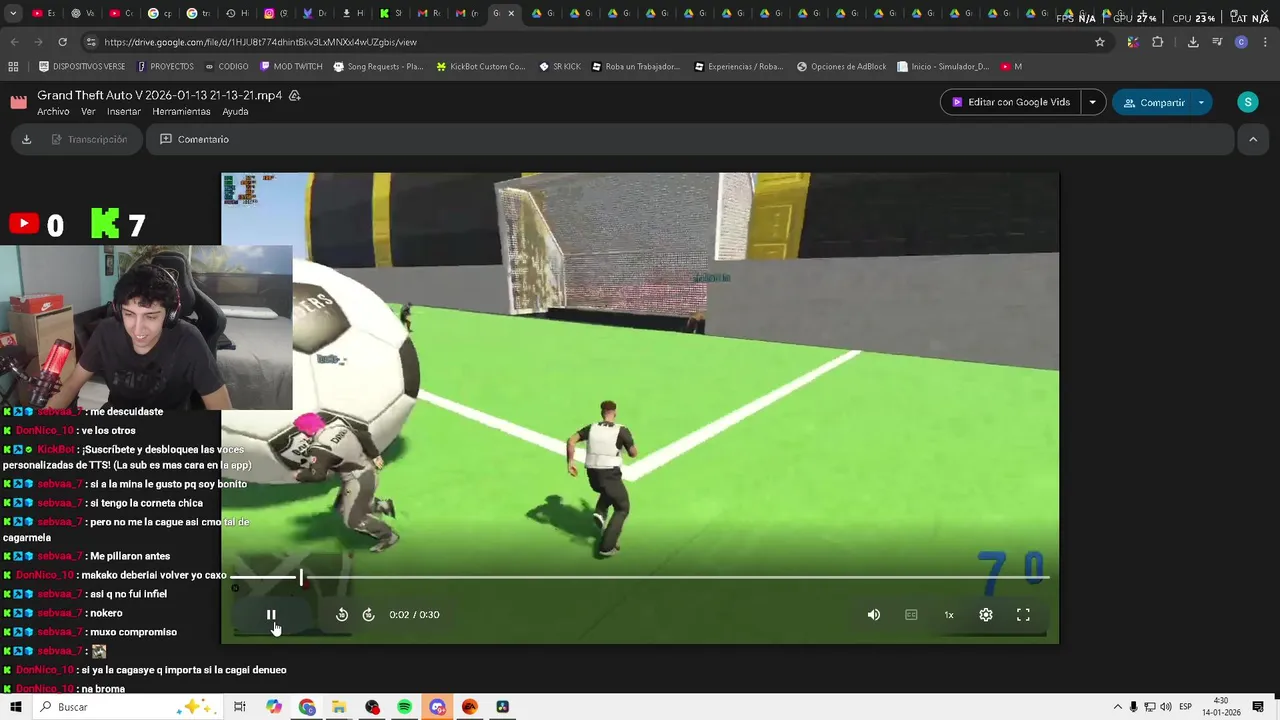Open PROYECTOS bookmark folder
1280x720 pixels.
pos(165,67)
